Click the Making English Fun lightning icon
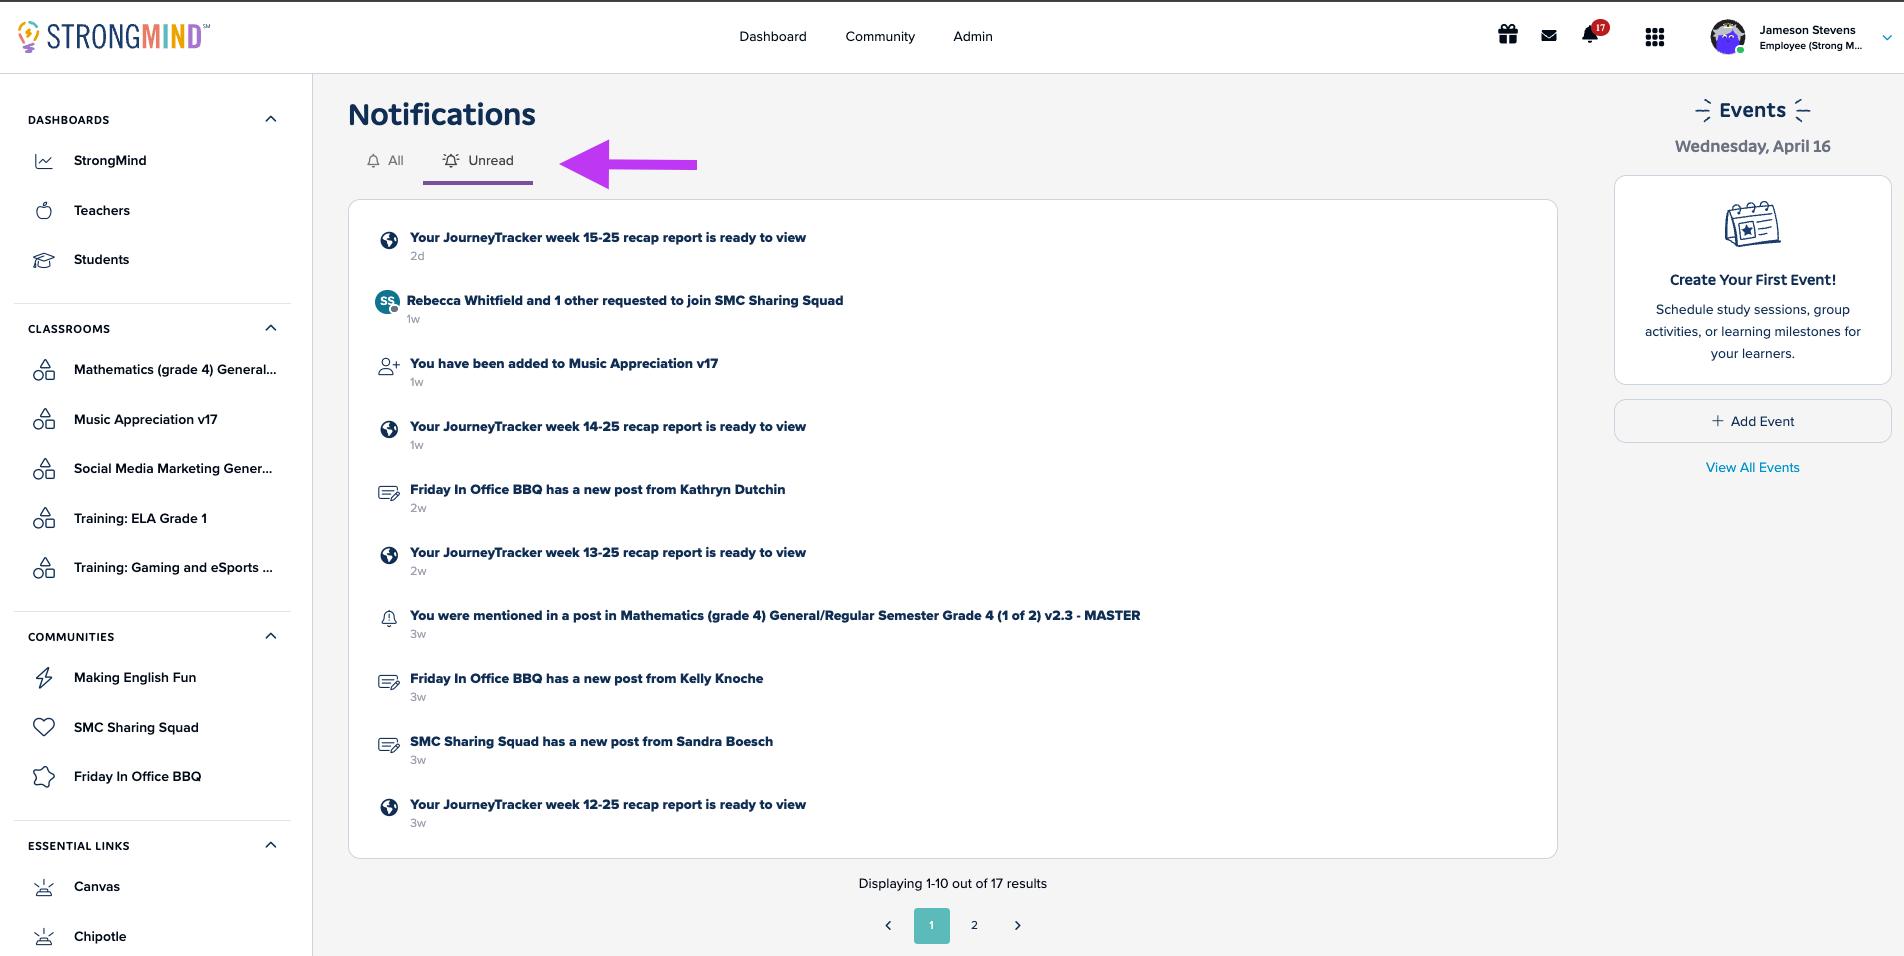The width and height of the screenshot is (1904, 956). [x=44, y=678]
